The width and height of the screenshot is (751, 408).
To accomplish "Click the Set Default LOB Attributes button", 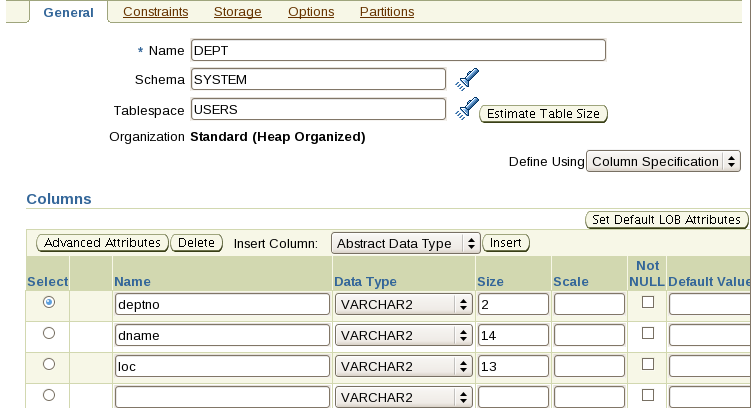I will tap(666, 219).
